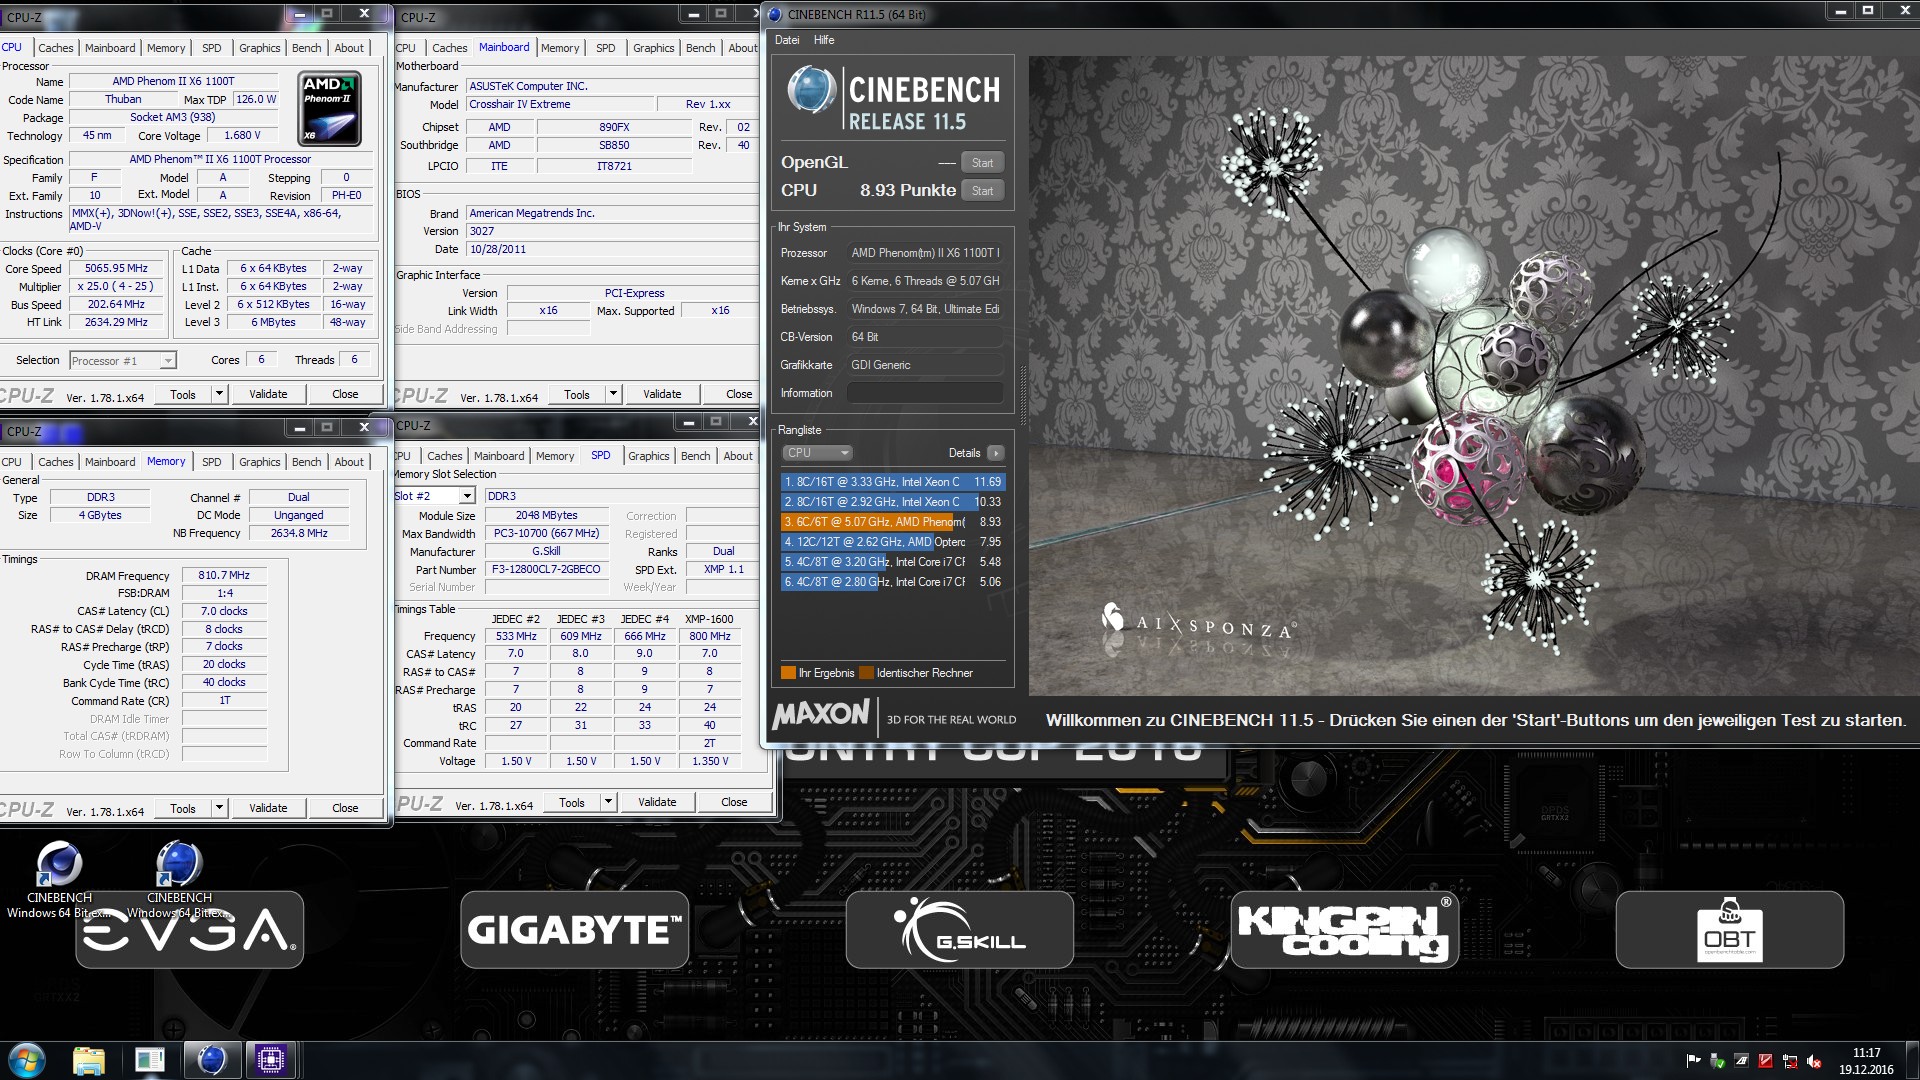Click the Core Speed value 5065.95 MHz

(116, 268)
